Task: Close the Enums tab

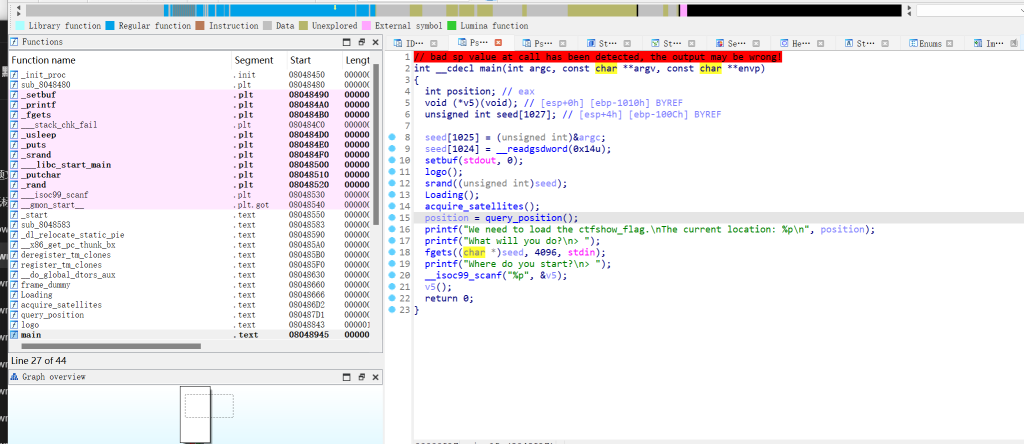Action: click(x=950, y=44)
